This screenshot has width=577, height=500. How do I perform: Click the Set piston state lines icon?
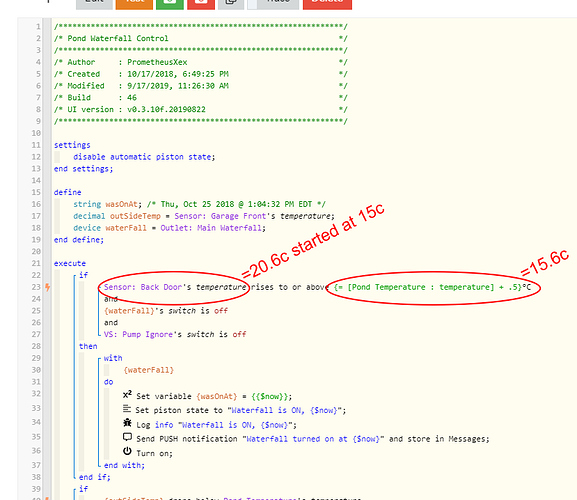point(127,409)
